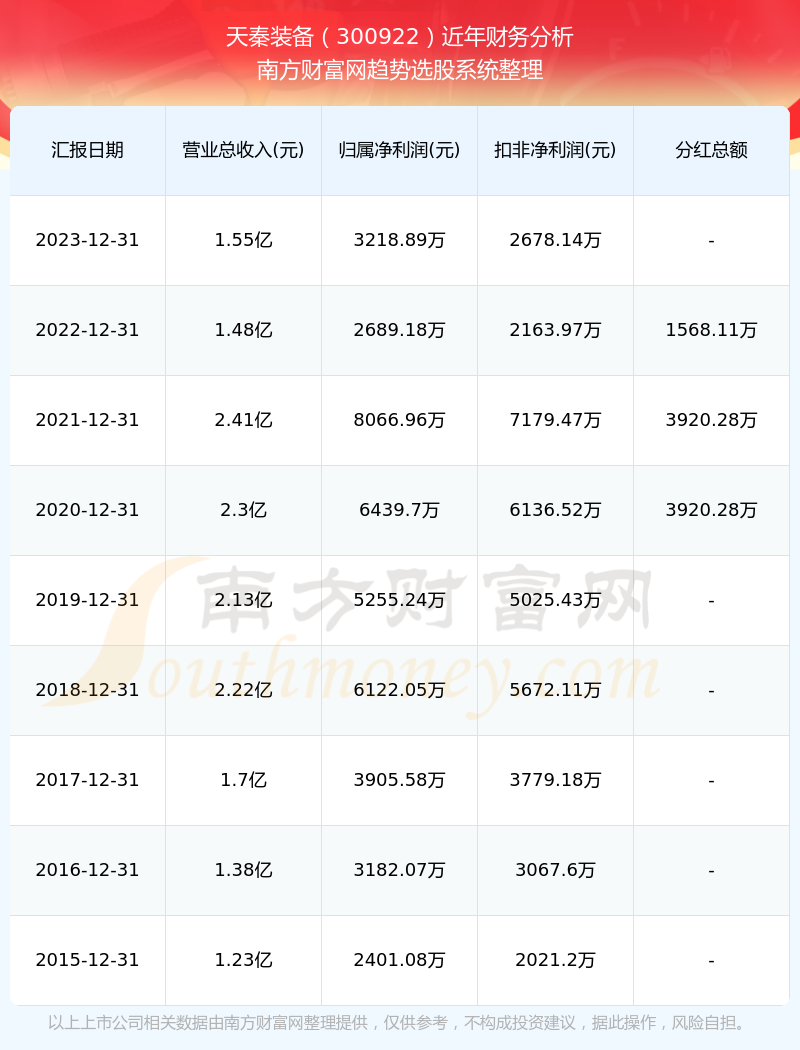Click the date cell 2023-12-31
Image resolution: width=800 pixels, height=1050 pixels.
pyautogui.click(x=87, y=240)
